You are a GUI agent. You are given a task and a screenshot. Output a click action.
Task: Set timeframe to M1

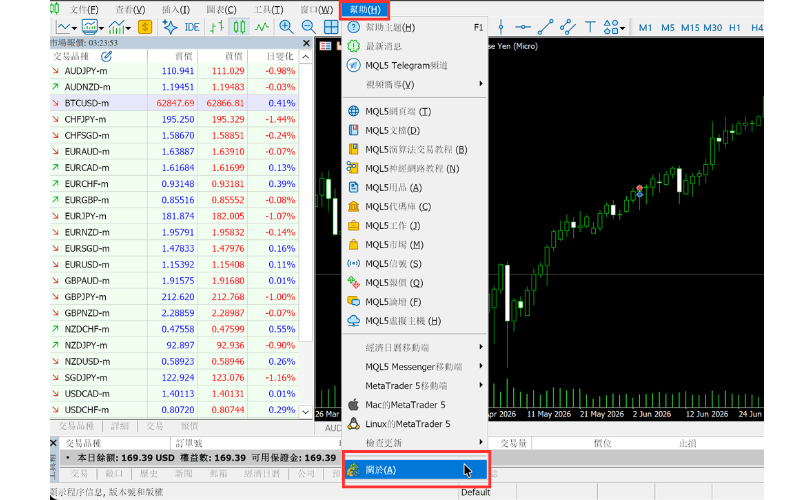click(645, 28)
